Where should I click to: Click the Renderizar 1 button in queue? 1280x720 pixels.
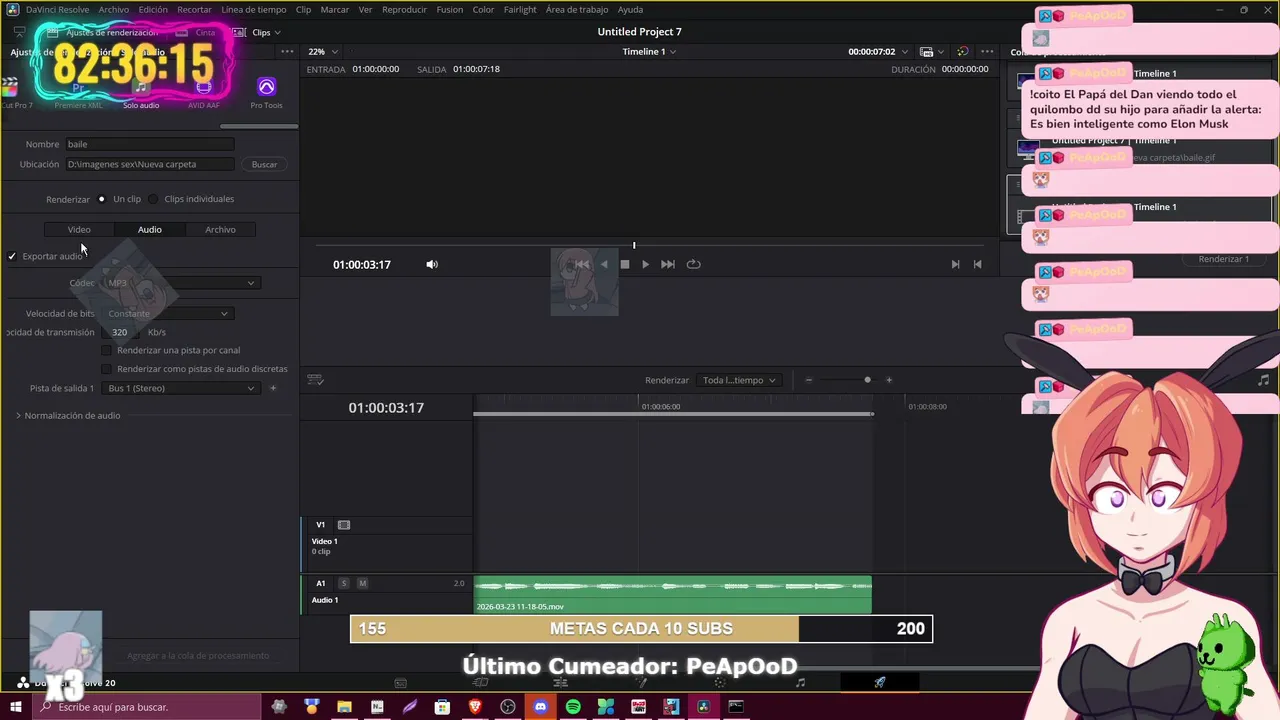[1224, 259]
